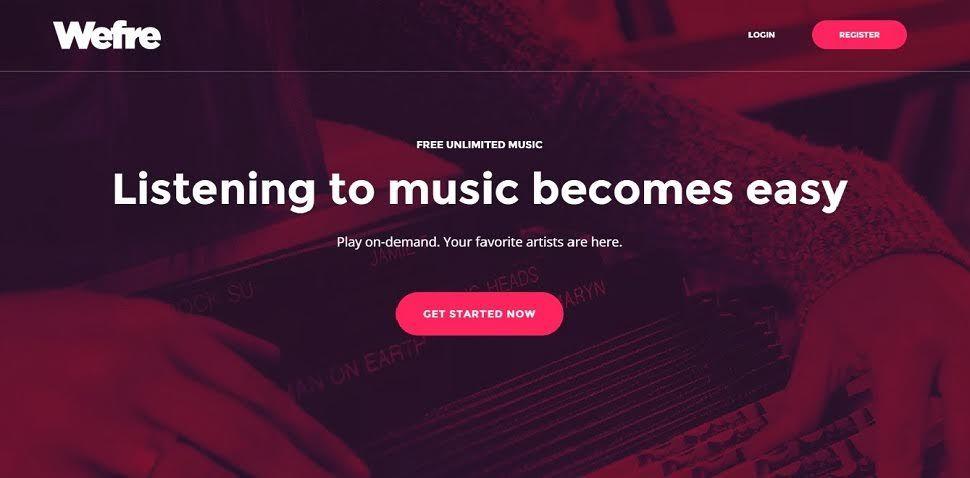
Task: Click the GET STARTED NOW button
Action: click(x=479, y=314)
